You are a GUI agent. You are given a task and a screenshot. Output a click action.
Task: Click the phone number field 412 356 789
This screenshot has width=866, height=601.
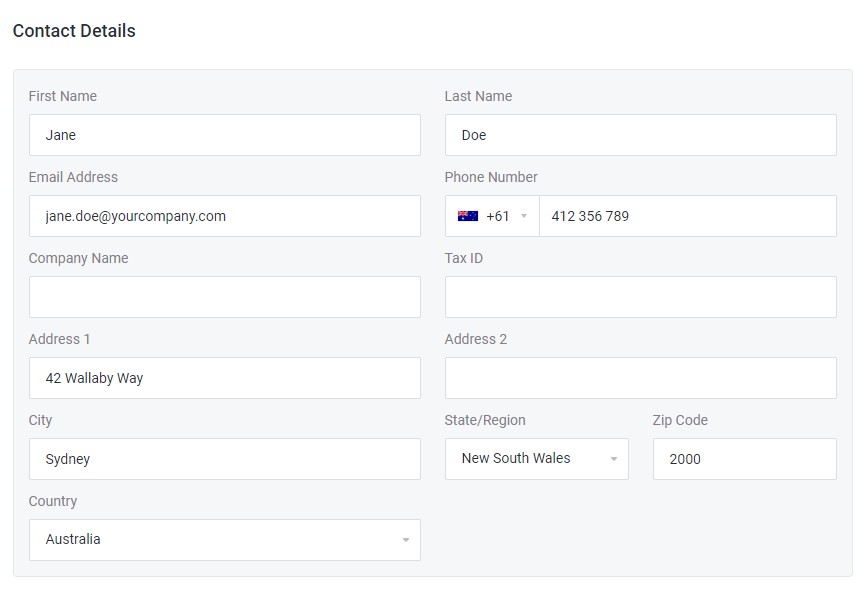click(x=687, y=216)
